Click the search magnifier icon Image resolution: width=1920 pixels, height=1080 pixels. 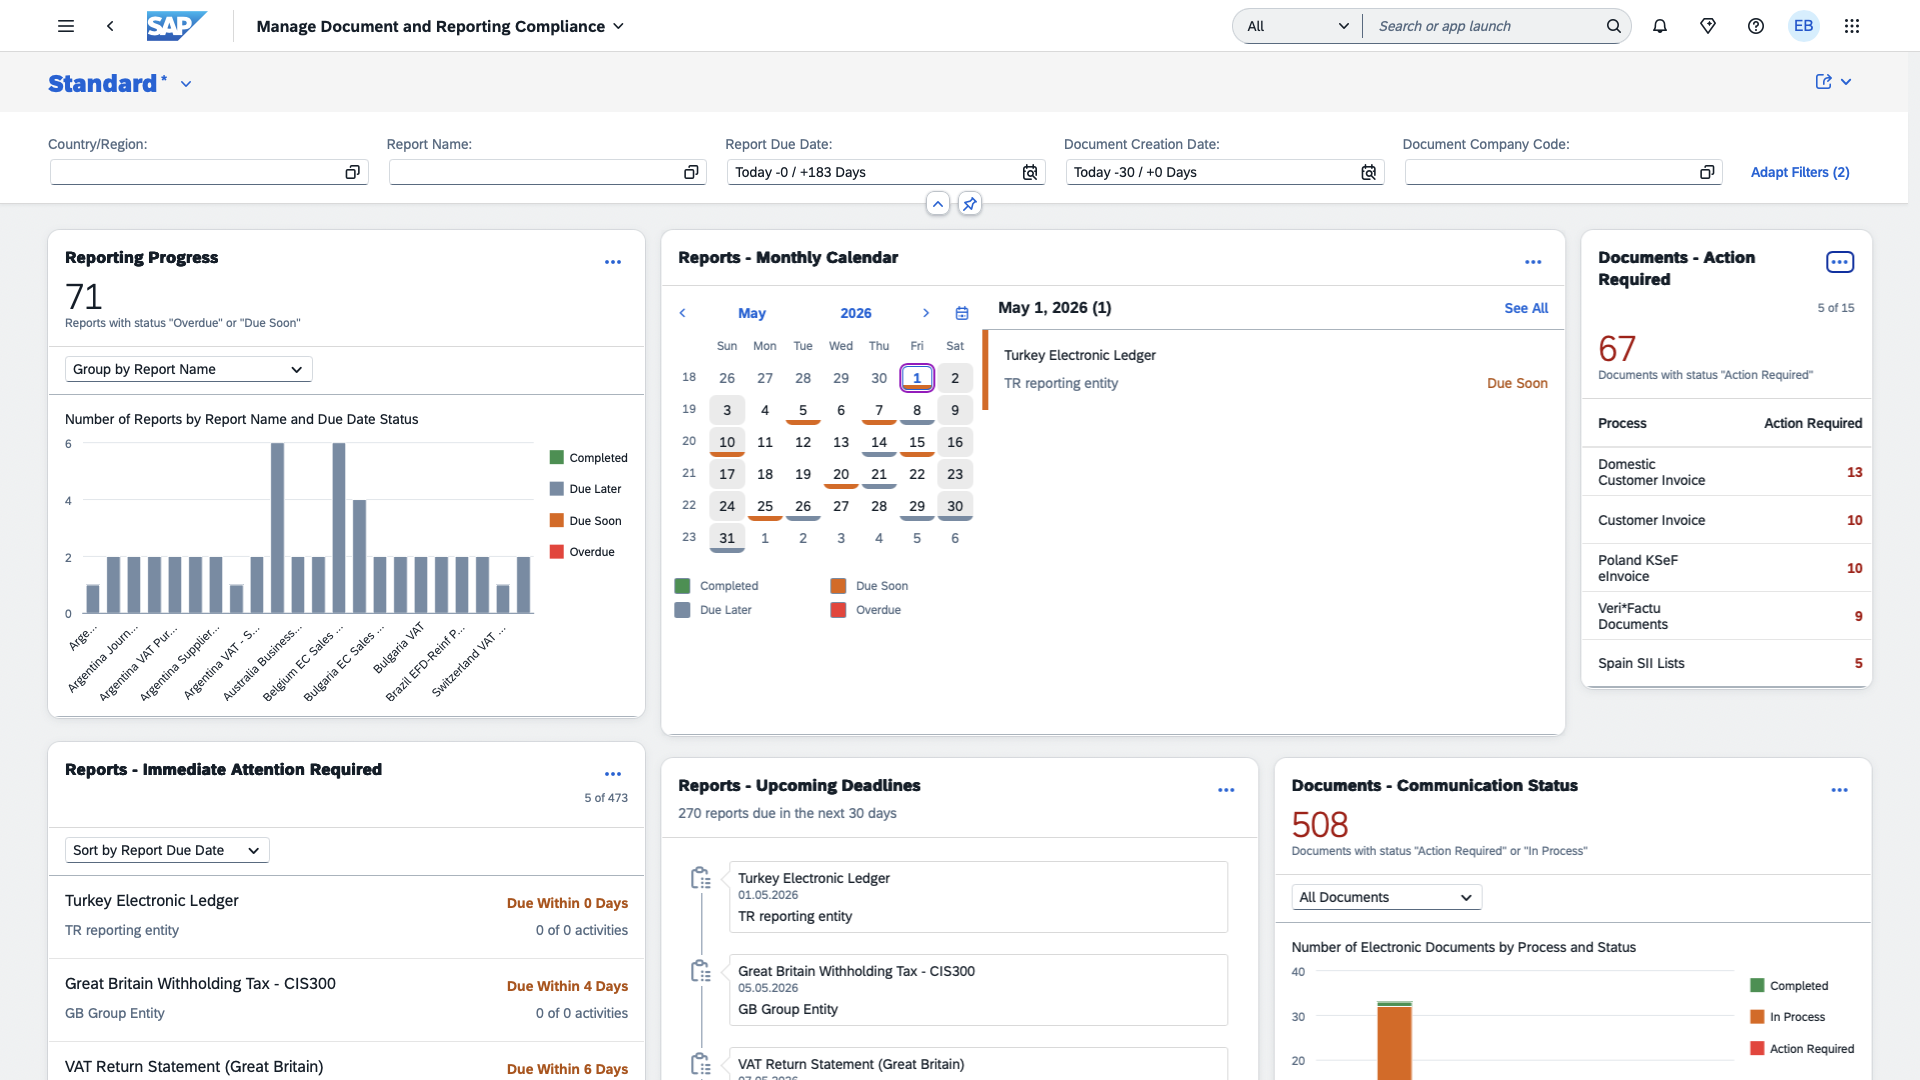click(x=1613, y=26)
